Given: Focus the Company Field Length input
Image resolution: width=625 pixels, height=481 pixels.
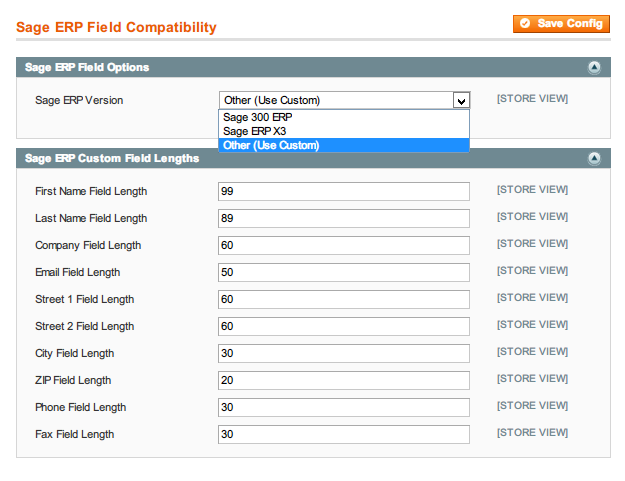Looking at the screenshot, I should coord(344,245).
